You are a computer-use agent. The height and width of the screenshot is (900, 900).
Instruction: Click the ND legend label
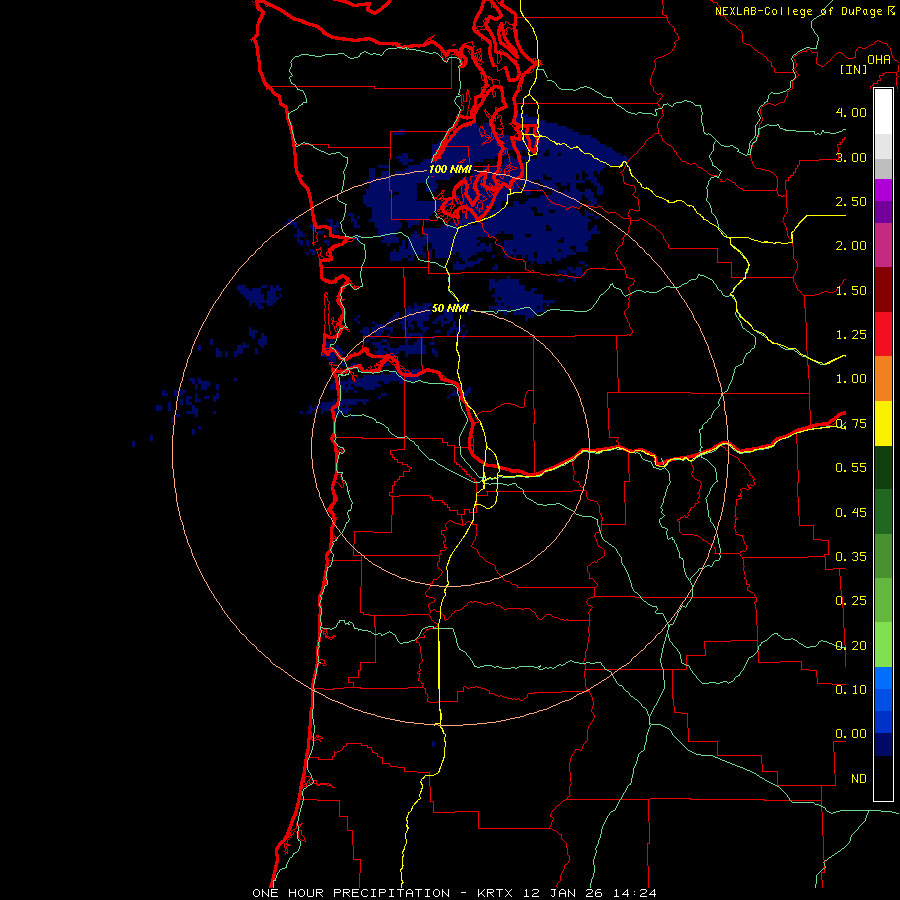(x=859, y=779)
